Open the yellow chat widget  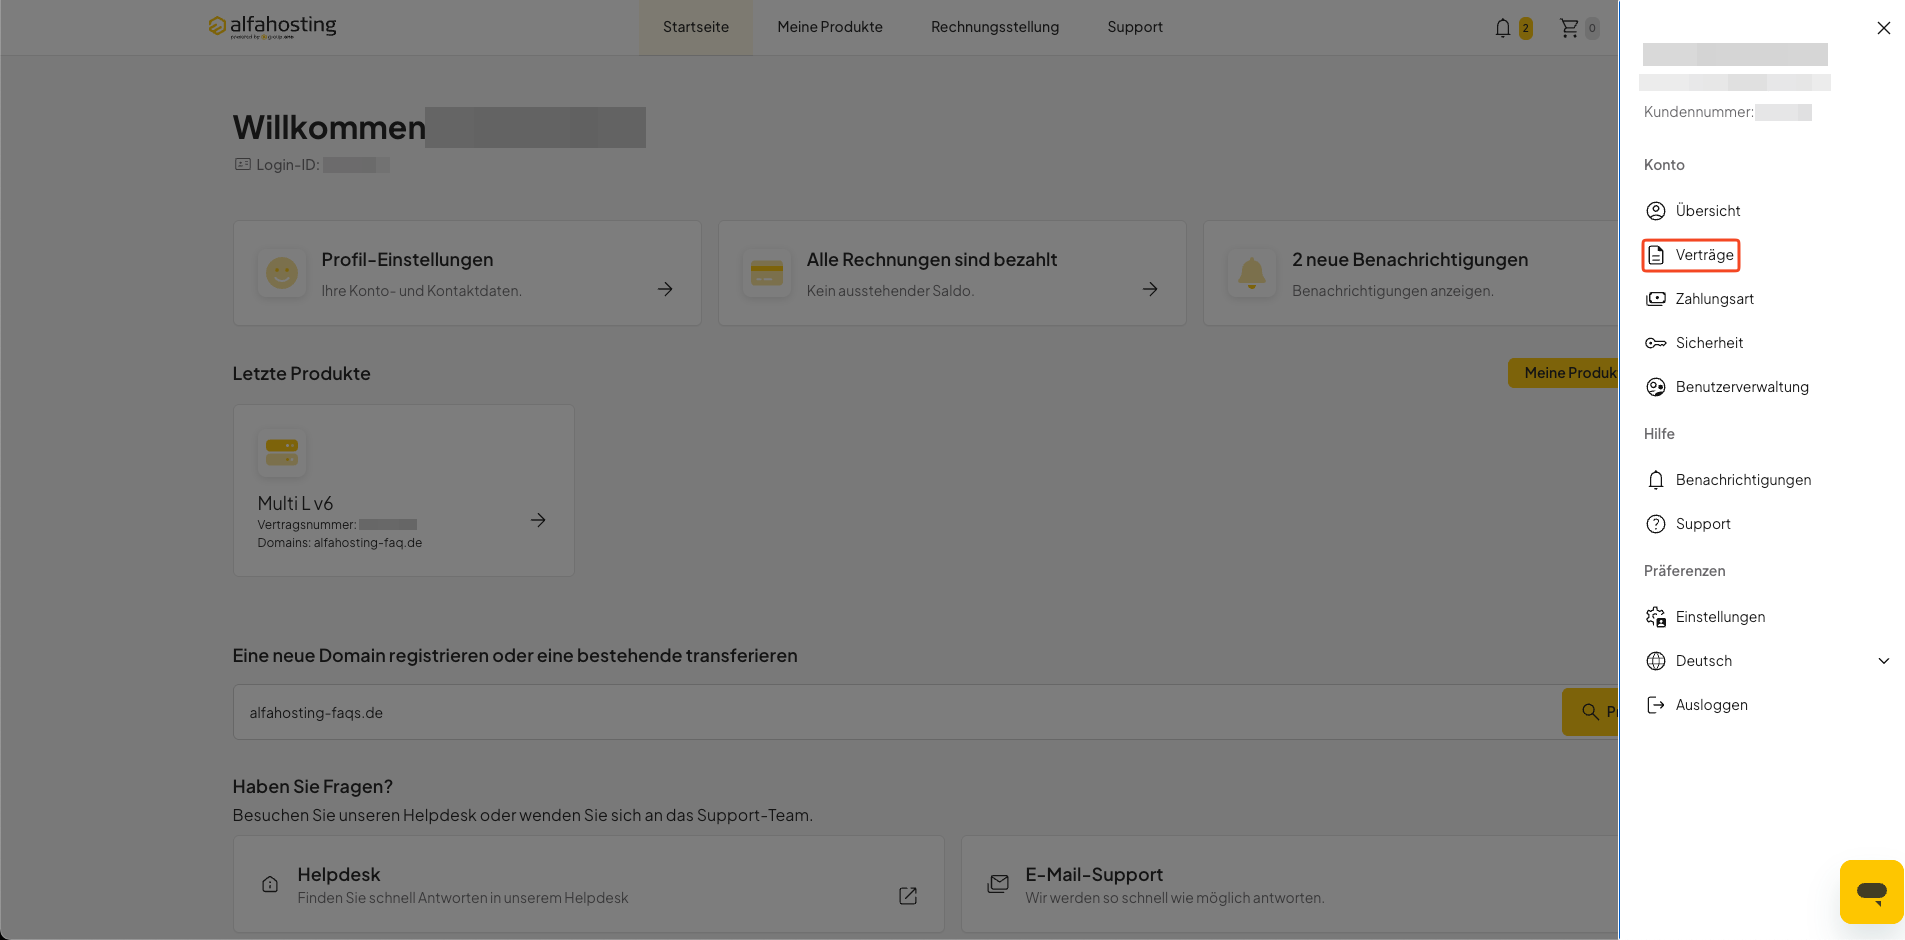[x=1871, y=892]
